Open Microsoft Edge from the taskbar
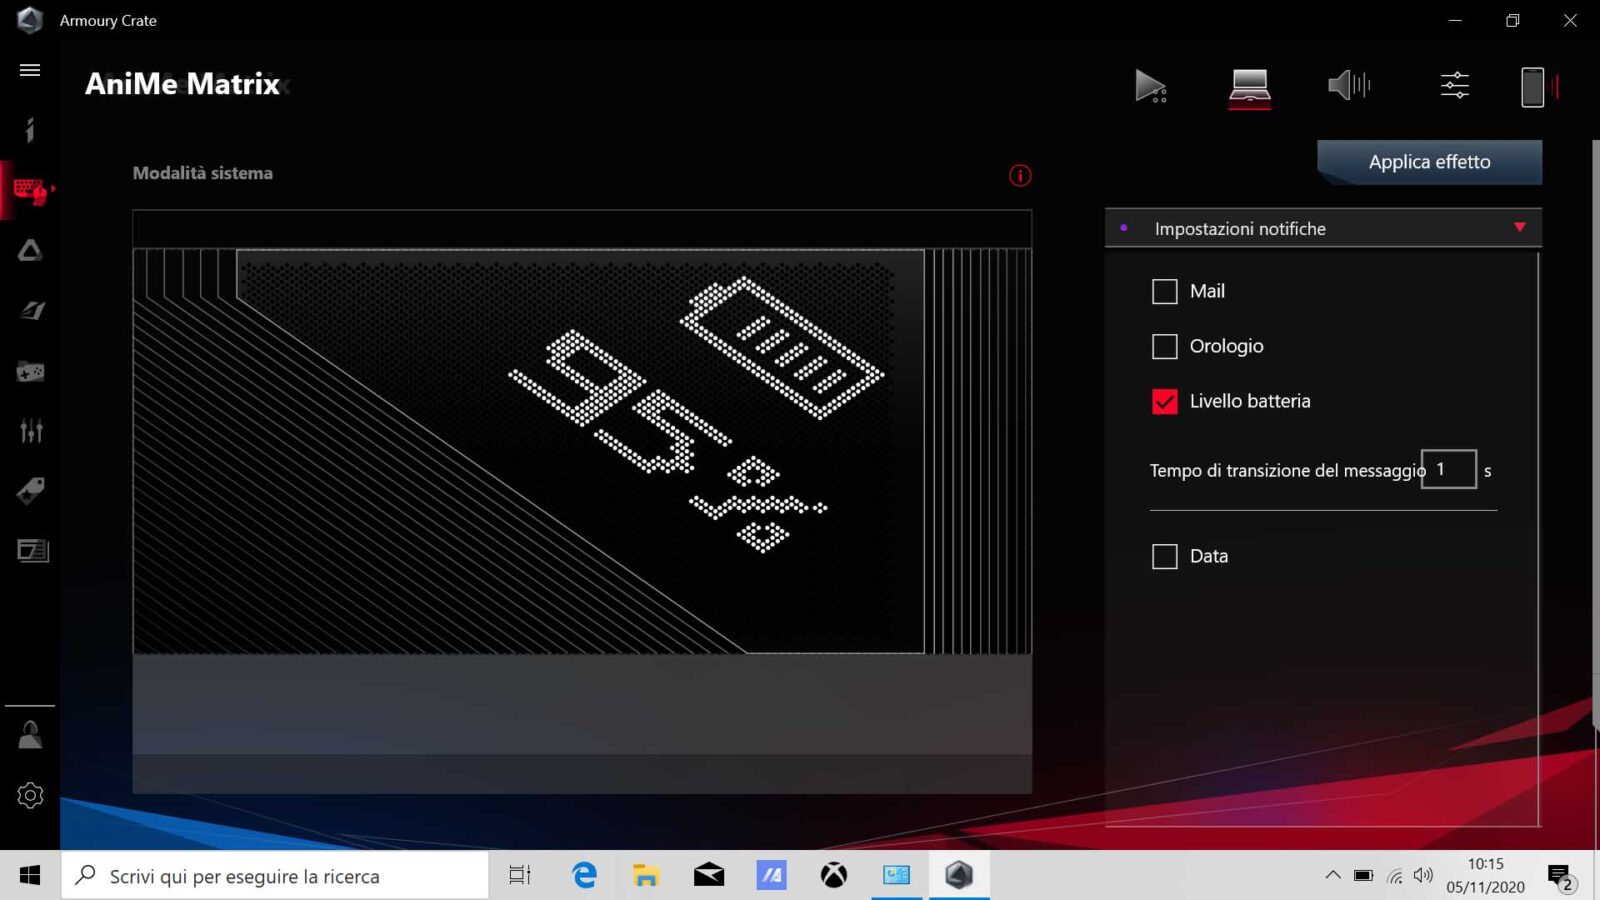Viewport: 1600px width, 900px height. pos(584,876)
